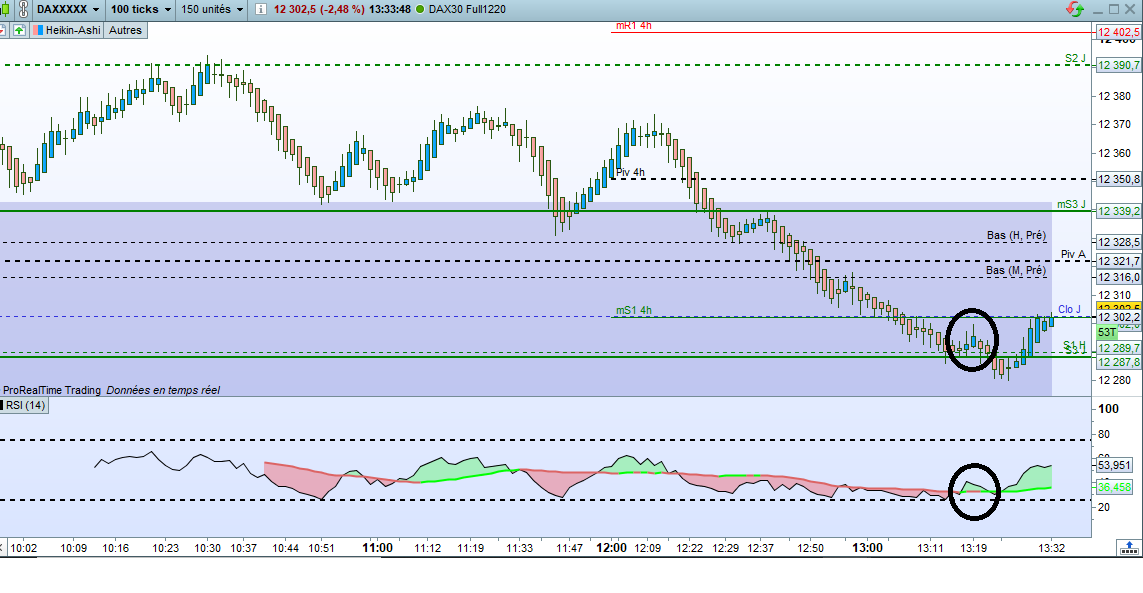1143x593 pixels.
Task: Click the 12 402,5 mR1 4h price tag
Action: pyautogui.click(x=1119, y=32)
